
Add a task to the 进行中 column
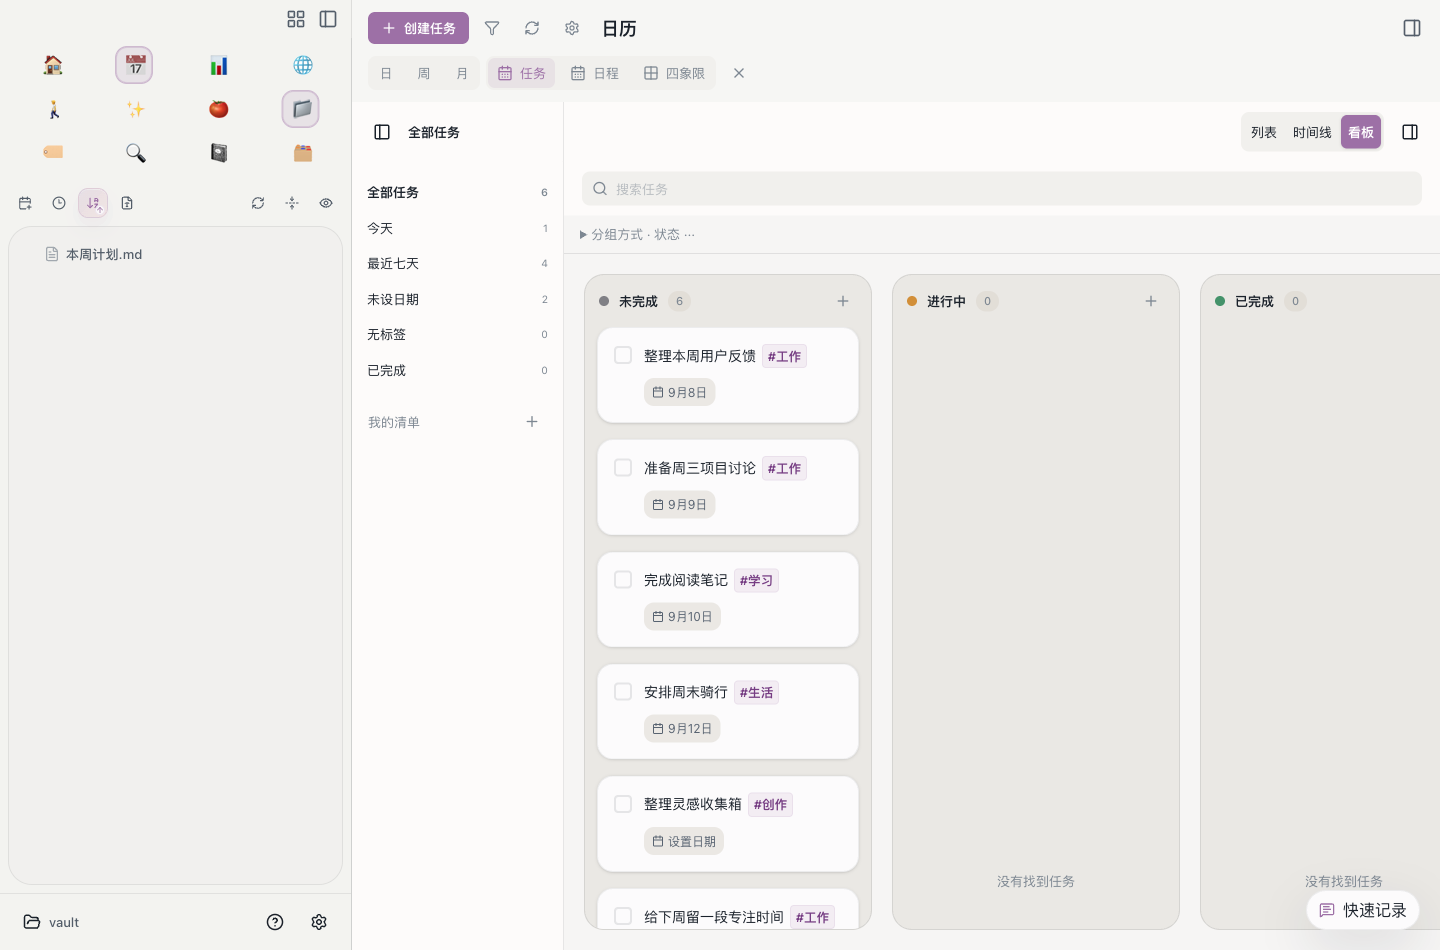click(1151, 301)
